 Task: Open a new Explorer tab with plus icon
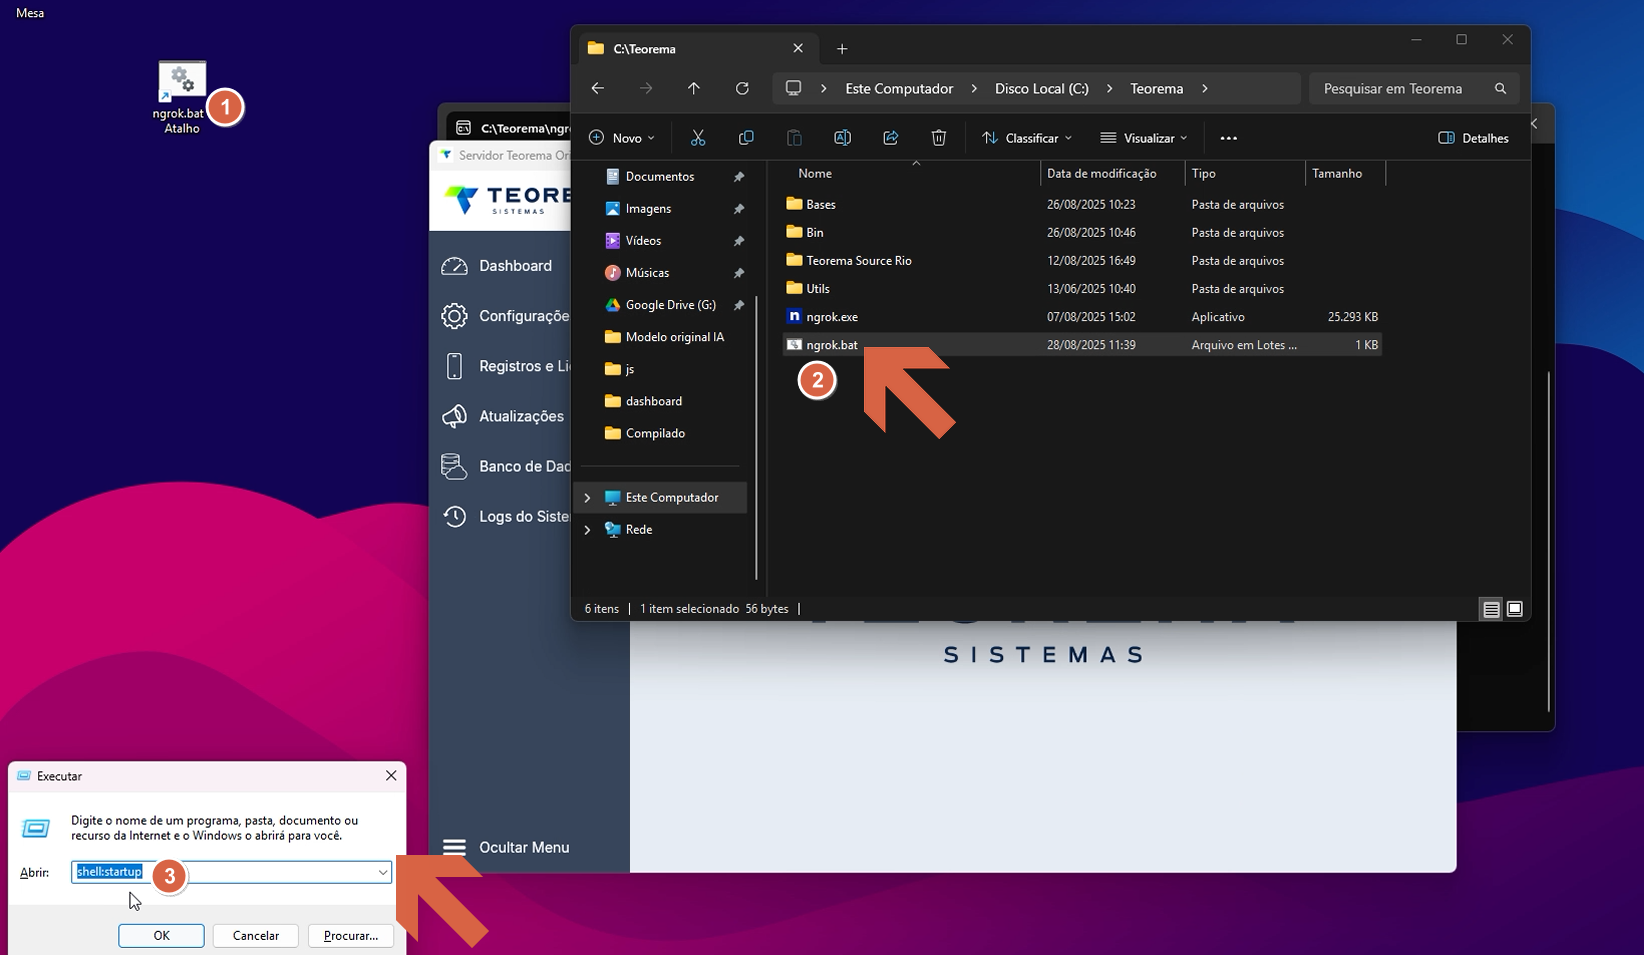pyautogui.click(x=842, y=49)
